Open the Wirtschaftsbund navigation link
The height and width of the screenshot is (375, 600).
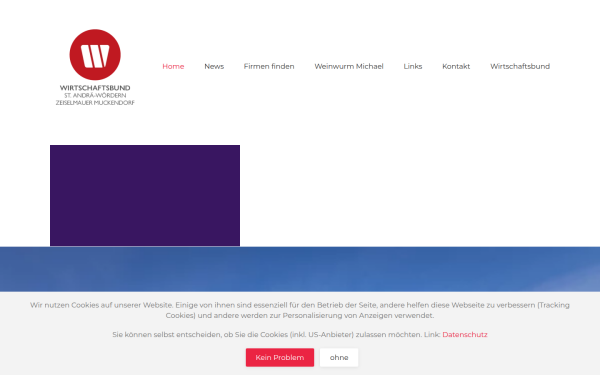point(520,66)
